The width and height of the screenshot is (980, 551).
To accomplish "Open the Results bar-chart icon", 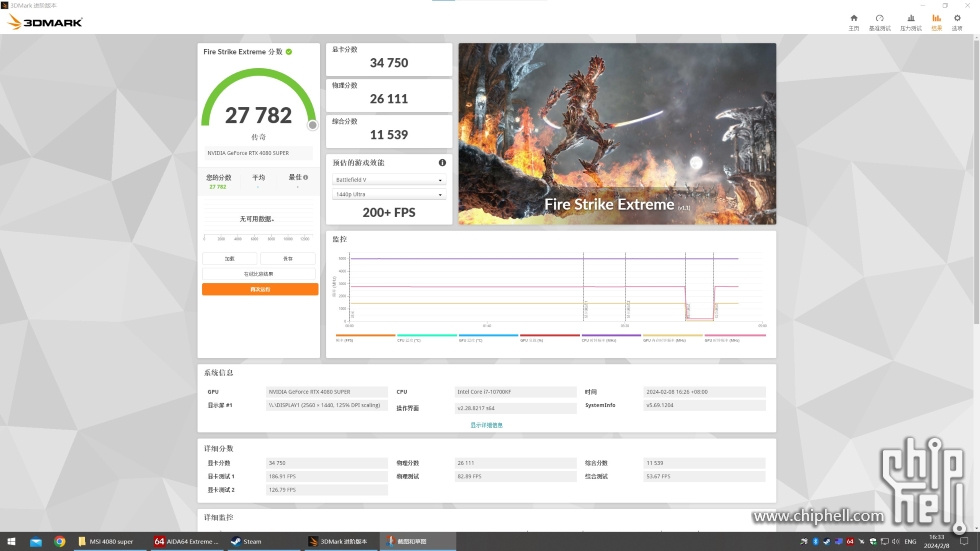I will [936, 18].
